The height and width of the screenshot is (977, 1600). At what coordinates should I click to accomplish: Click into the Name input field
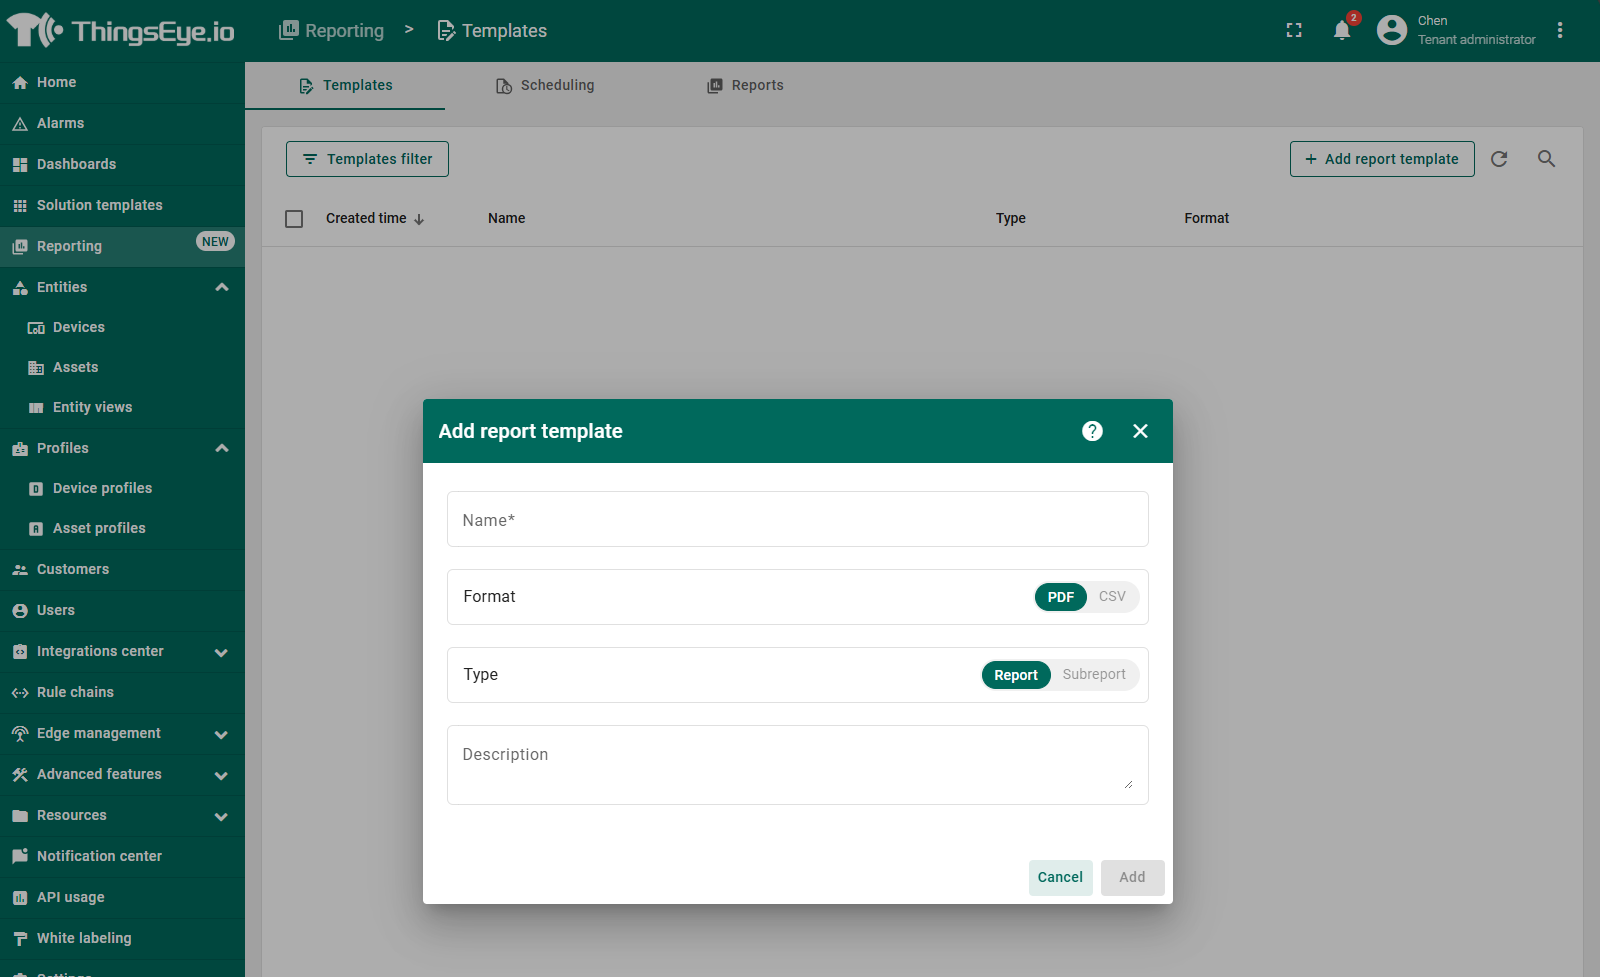click(797, 520)
